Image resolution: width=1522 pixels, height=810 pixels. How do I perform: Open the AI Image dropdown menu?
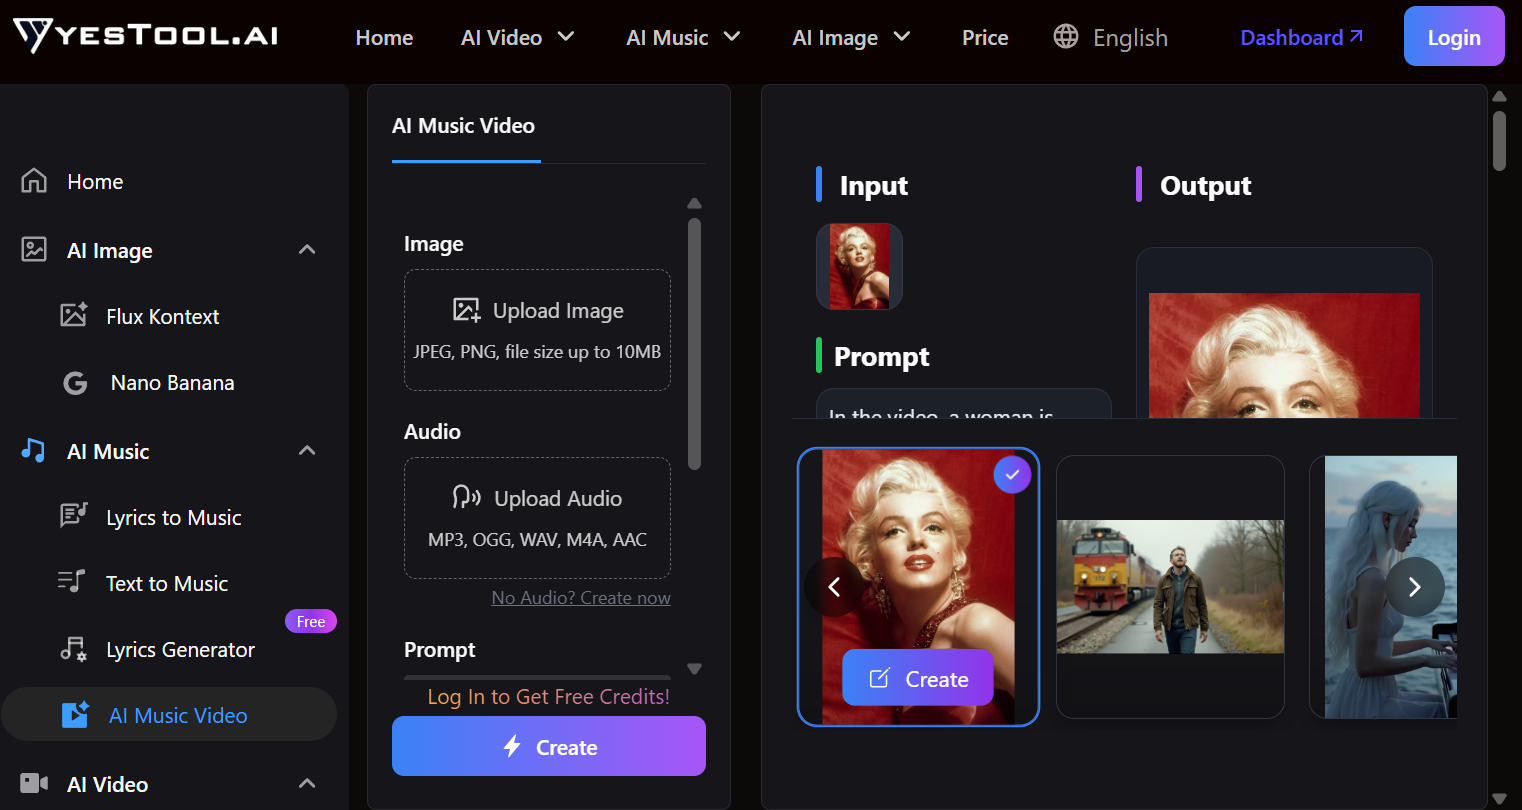tap(851, 37)
